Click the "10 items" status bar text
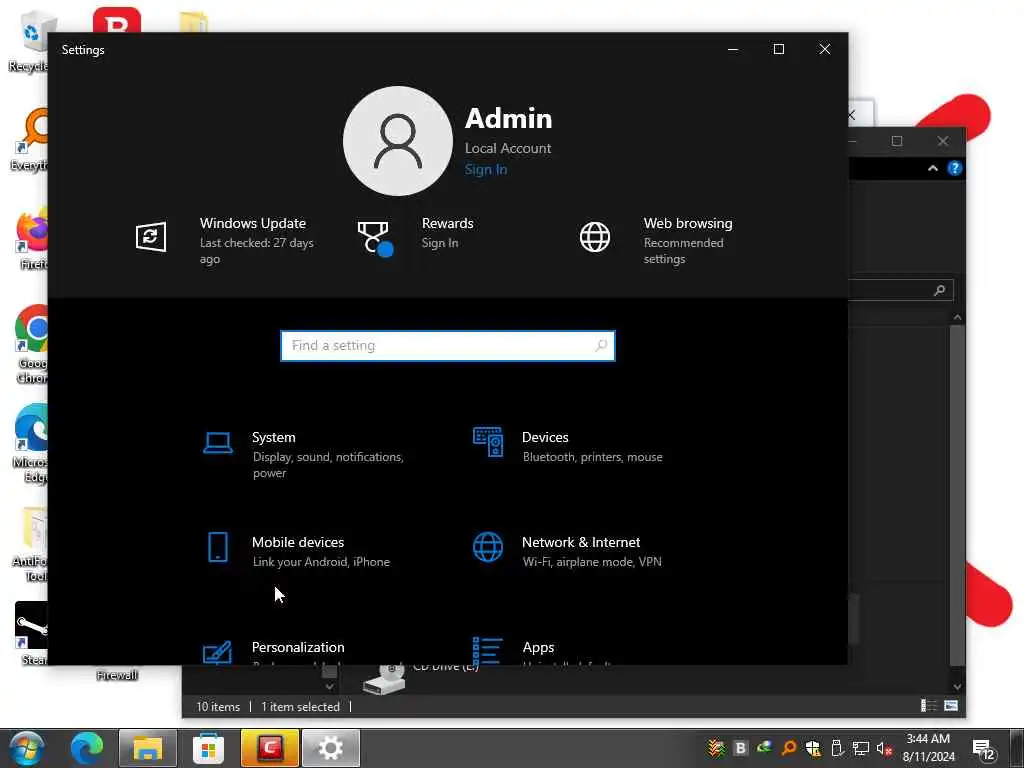Image resolution: width=1024 pixels, height=768 pixels. click(x=218, y=707)
